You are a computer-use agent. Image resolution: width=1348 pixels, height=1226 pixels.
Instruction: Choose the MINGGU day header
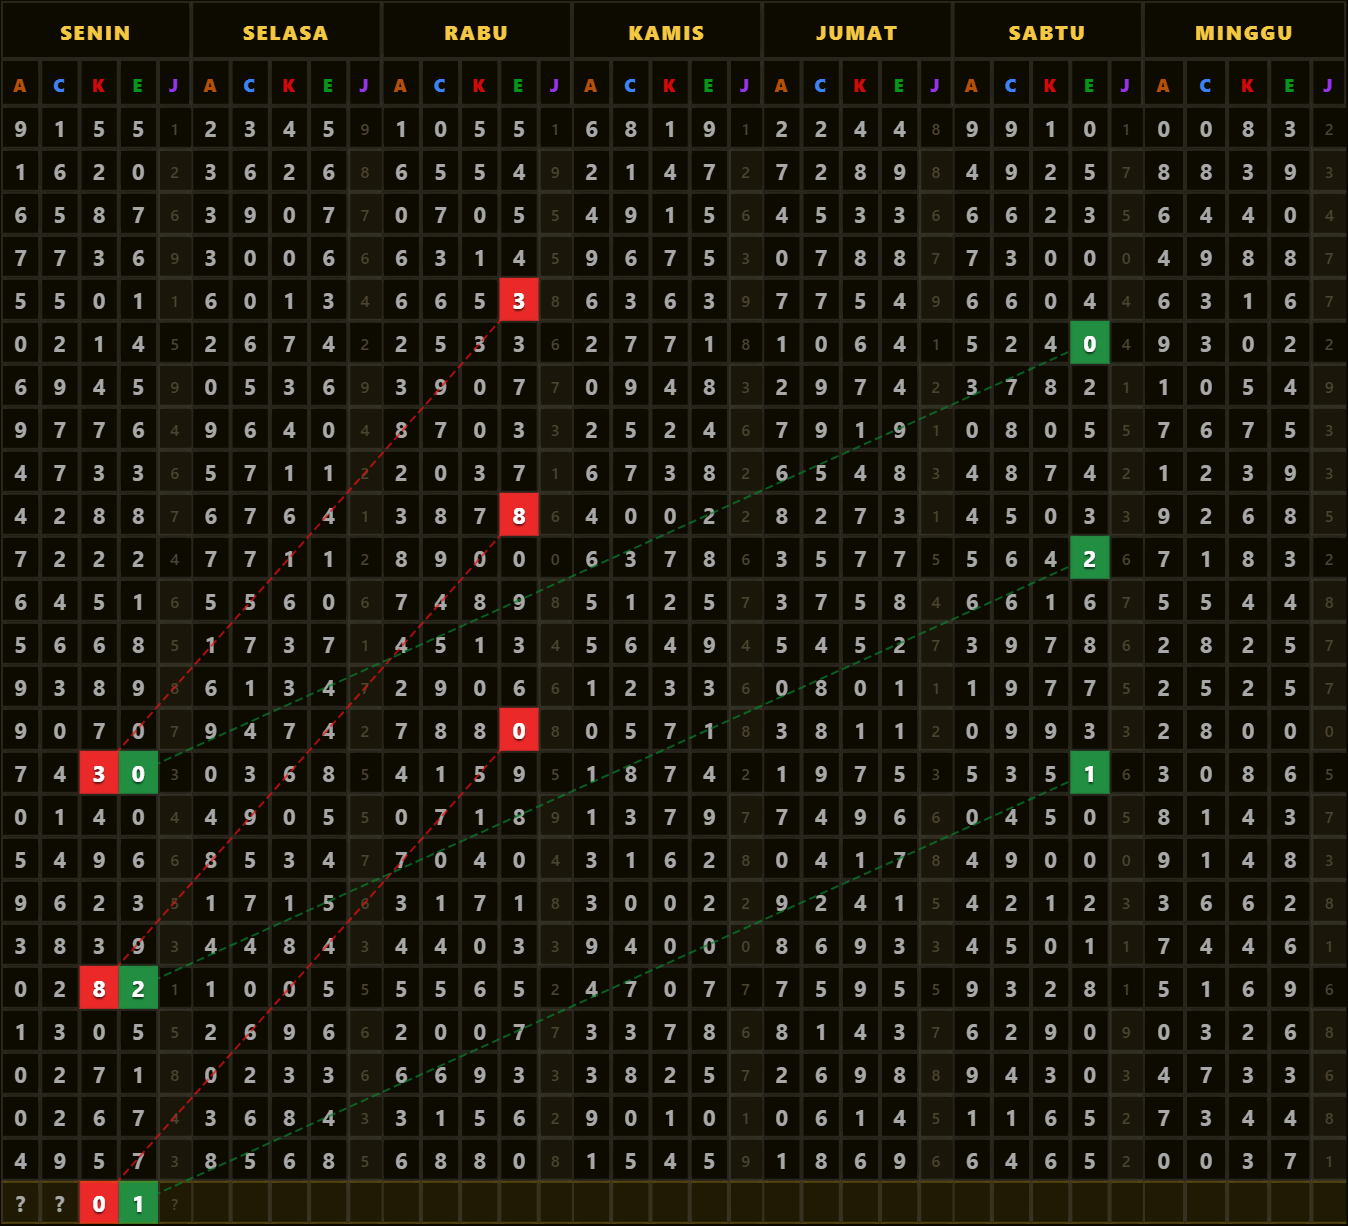(1244, 33)
